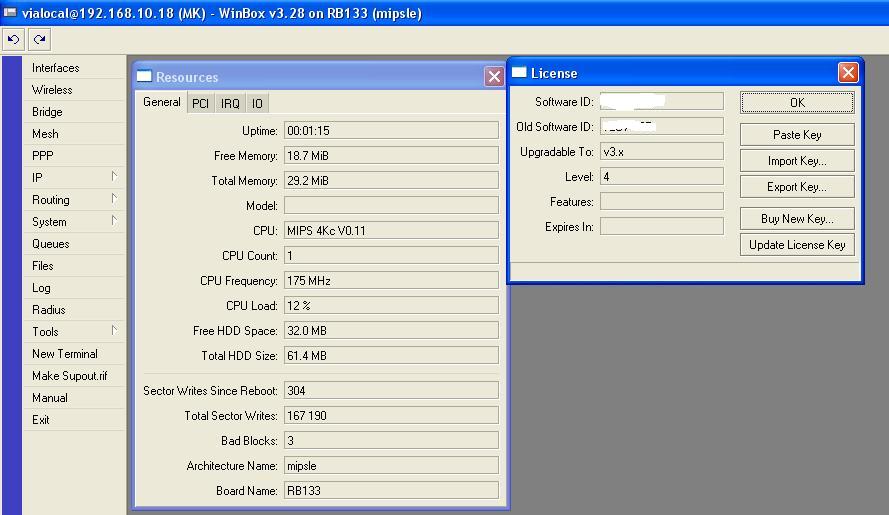Click the empty Model field
889x515 pixels.
click(391, 205)
